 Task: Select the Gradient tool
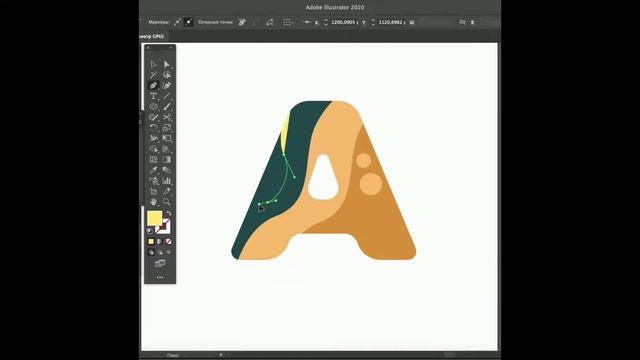(x=167, y=160)
